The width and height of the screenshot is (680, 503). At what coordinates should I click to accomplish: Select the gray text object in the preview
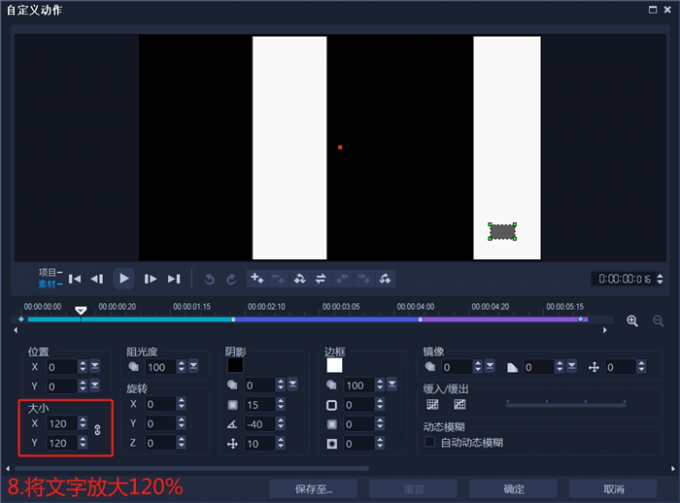pyautogui.click(x=502, y=232)
